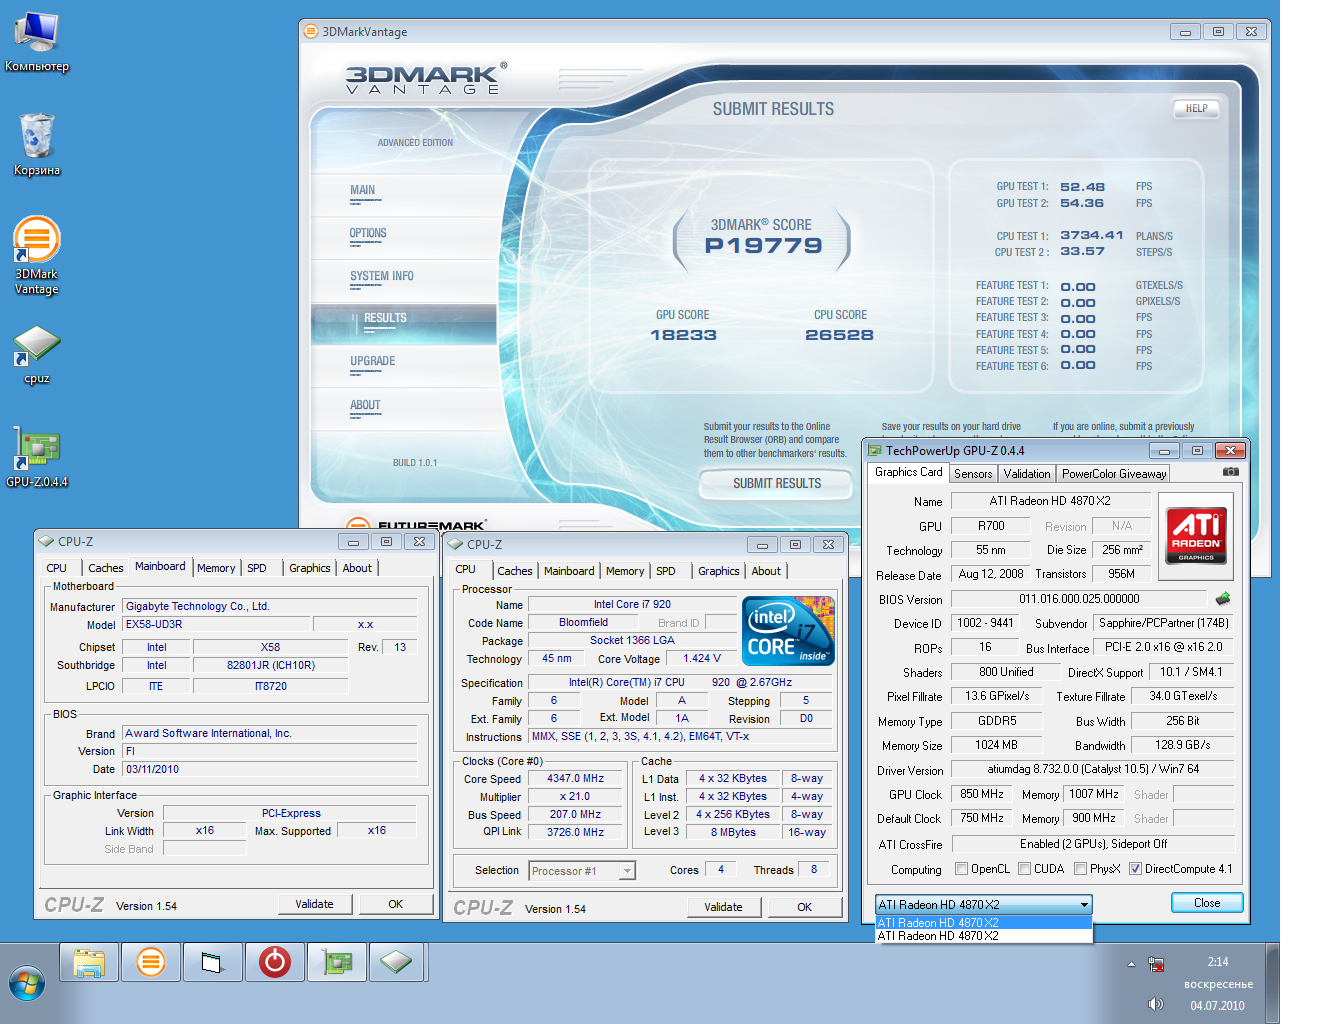Image resolution: width=1334 pixels, height=1024 pixels.
Task: Toggle the PhysX checkbox
Action: tap(1080, 869)
